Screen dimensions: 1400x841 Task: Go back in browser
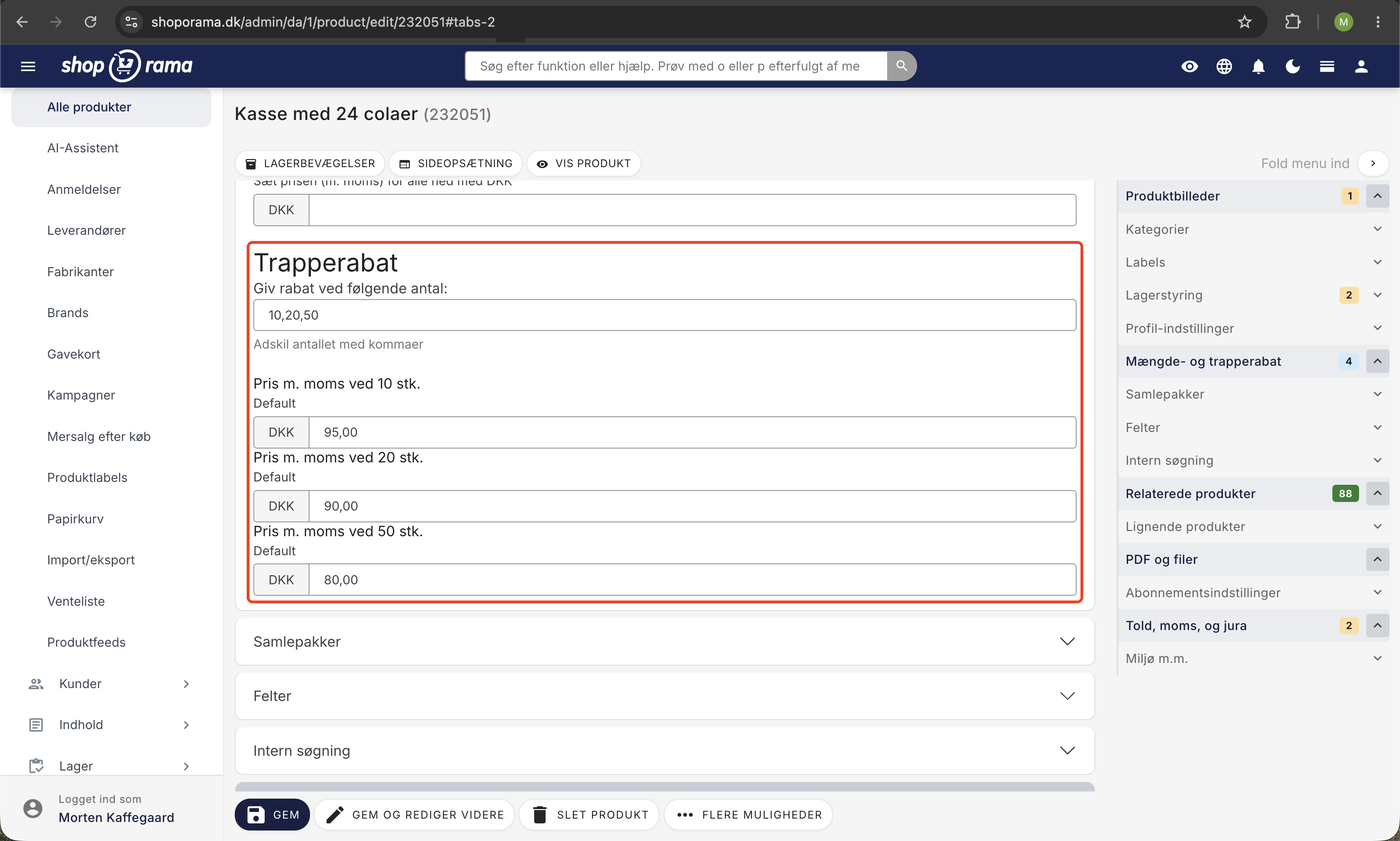[x=22, y=21]
